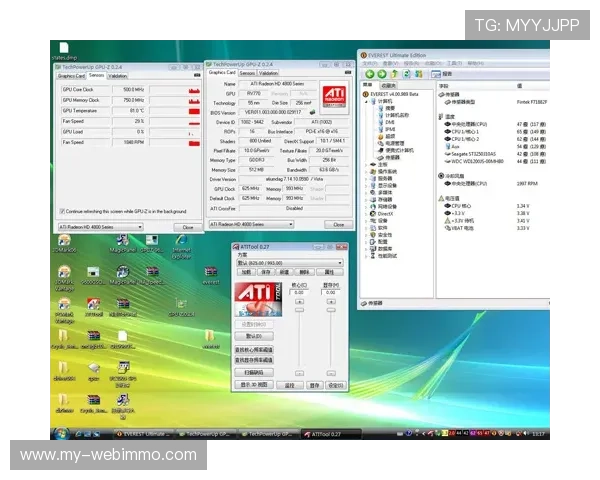Open the File (文件) menu in EVEREST
The width and height of the screenshot is (600, 480).
click(x=370, y=63)
